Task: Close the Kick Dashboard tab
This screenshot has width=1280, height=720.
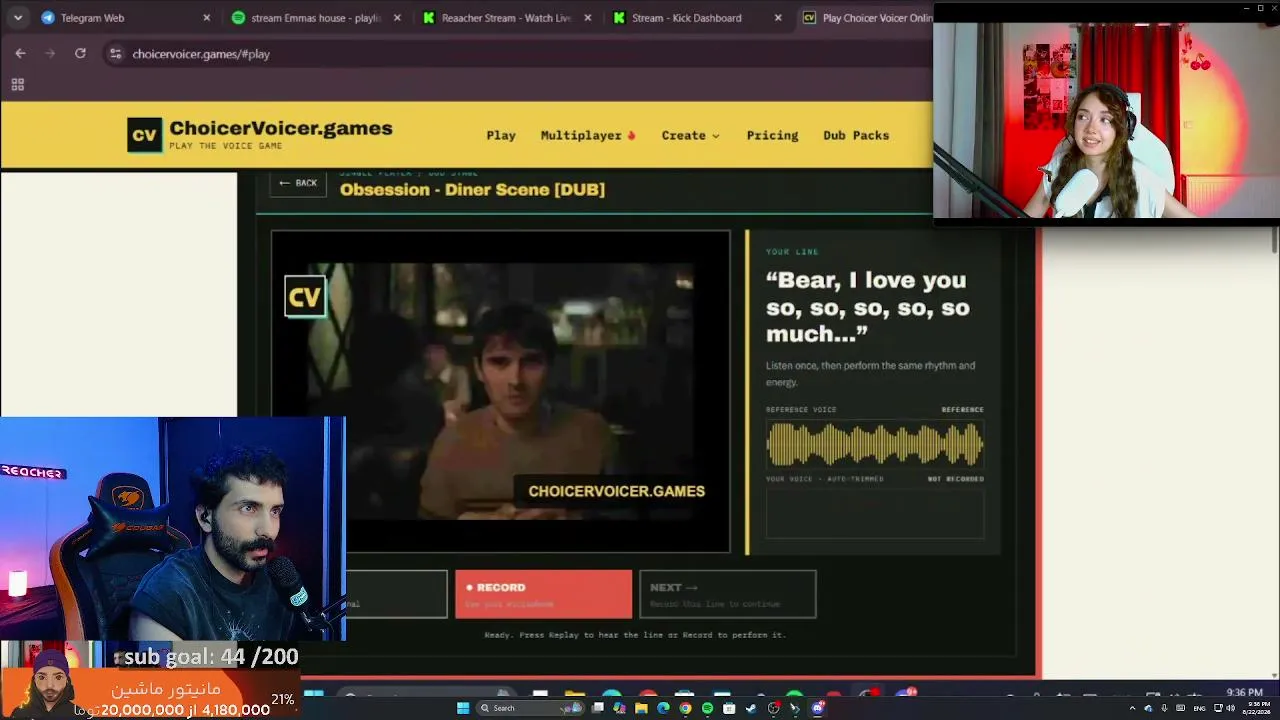Action: pyautogui.click(x=778, y=18)
